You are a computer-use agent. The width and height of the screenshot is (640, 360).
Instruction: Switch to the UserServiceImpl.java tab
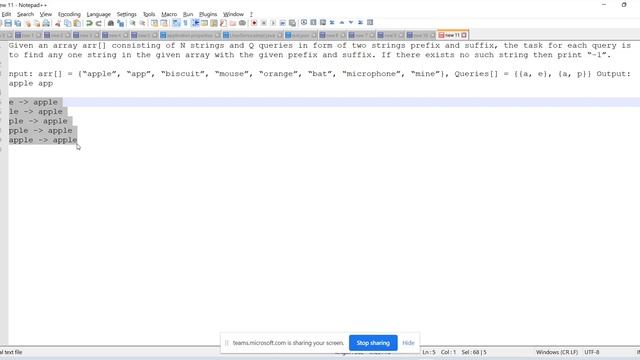[x=252, y=36]
